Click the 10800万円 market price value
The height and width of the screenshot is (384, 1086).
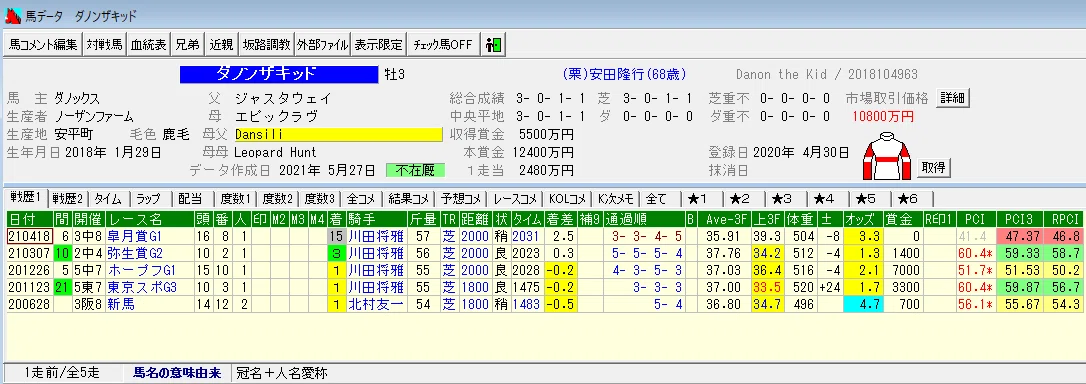coord(884,116)
